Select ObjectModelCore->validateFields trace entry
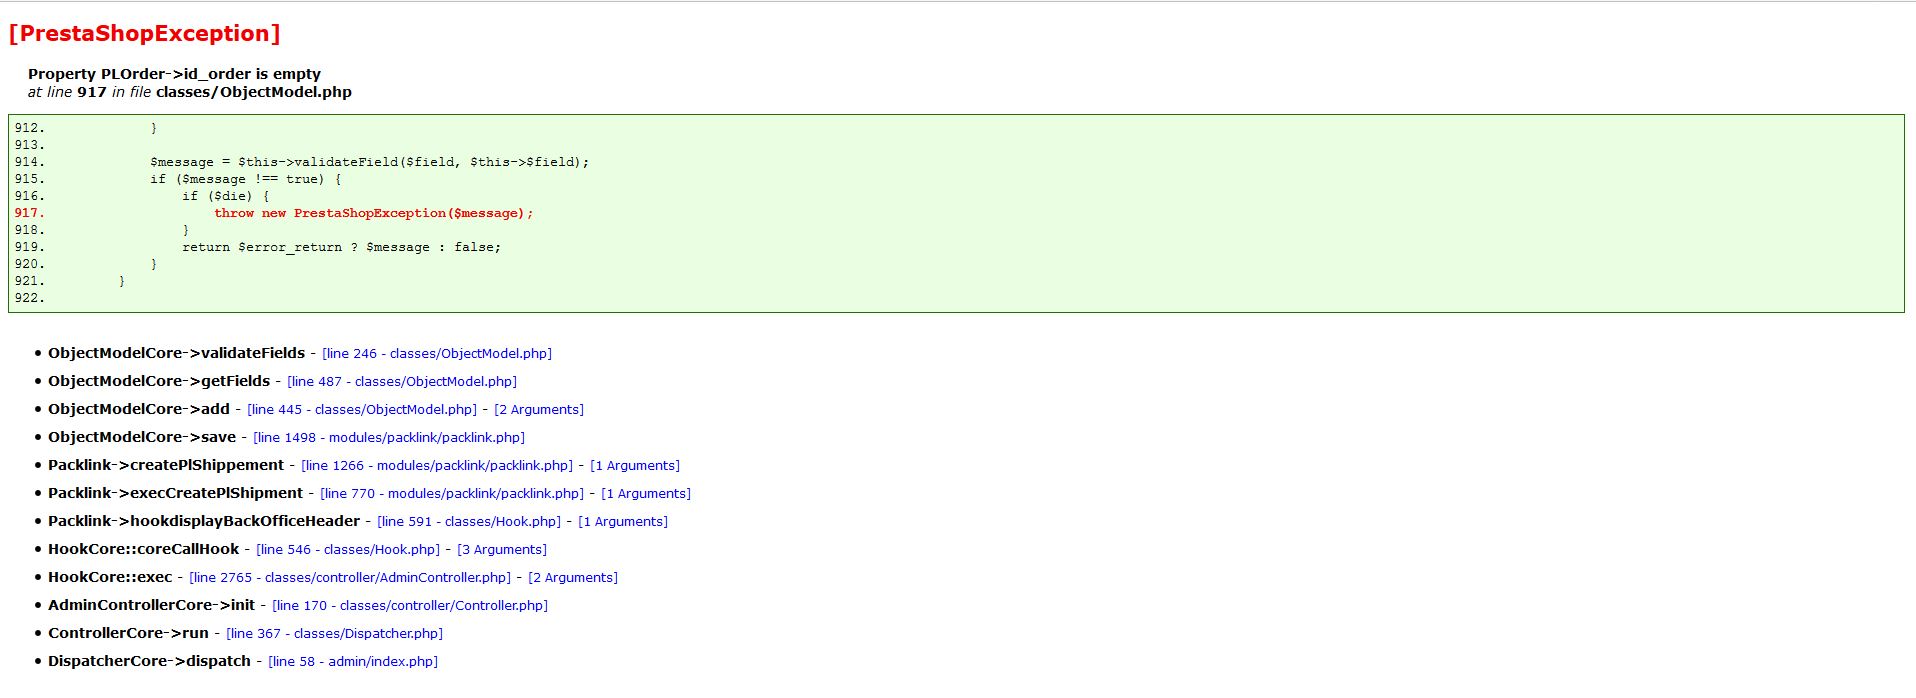1916x698 pixels. click(x=177, y=353)
